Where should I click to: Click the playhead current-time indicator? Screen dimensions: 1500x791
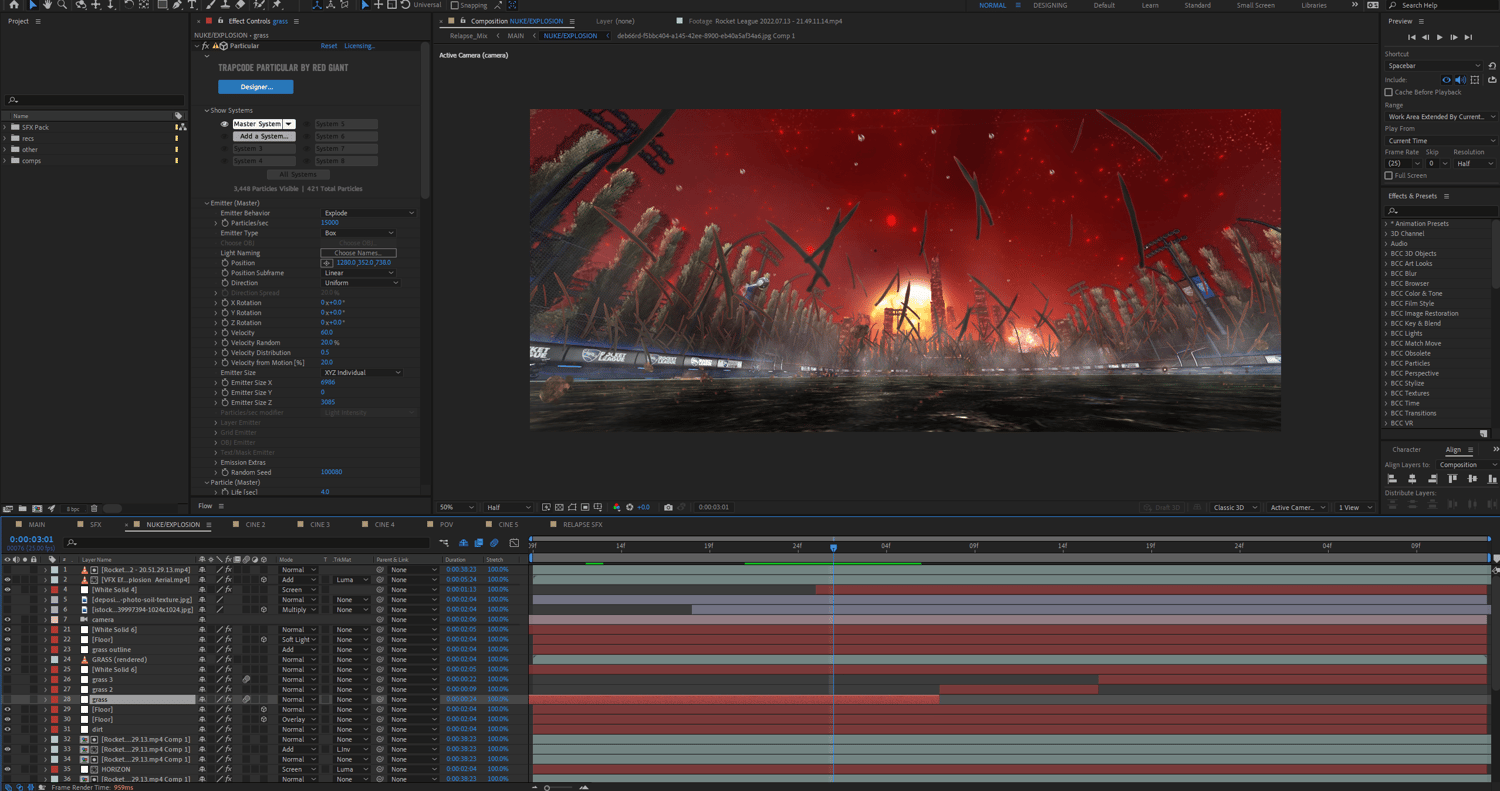(833, 547)
